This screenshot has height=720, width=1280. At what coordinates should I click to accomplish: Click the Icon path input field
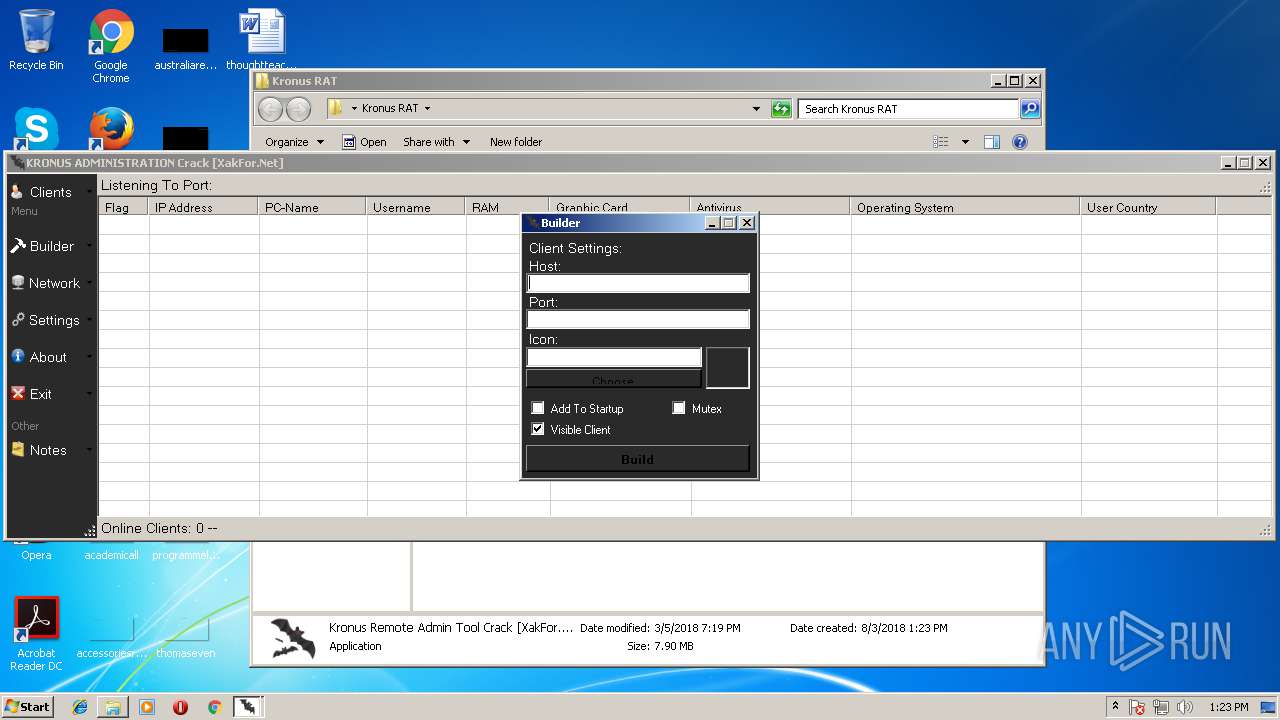coord(614,357)
